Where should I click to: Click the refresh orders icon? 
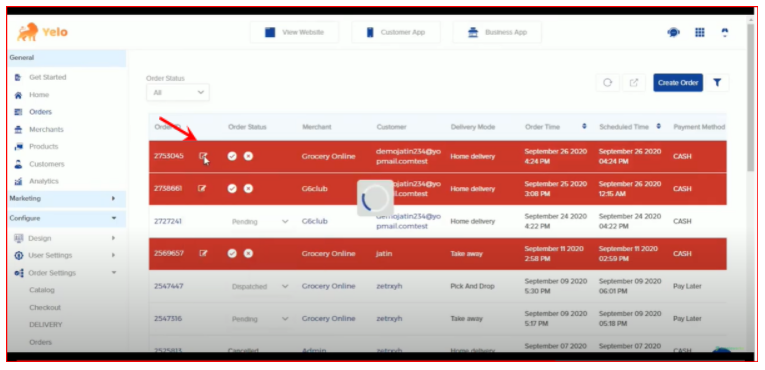607,83
